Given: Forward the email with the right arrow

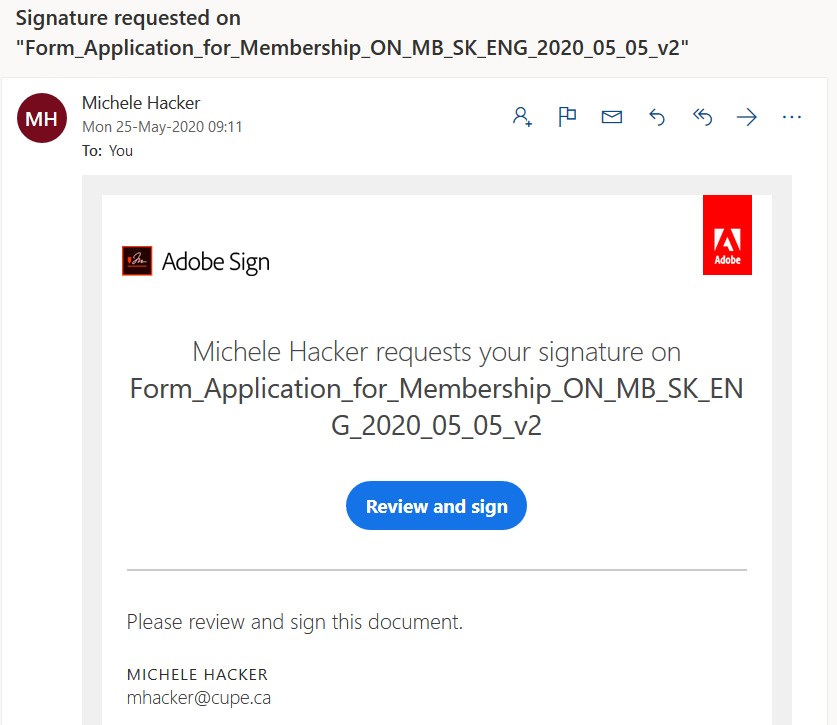Looking at the screenshot, I should pyautogui.click(x=747, y=116).
